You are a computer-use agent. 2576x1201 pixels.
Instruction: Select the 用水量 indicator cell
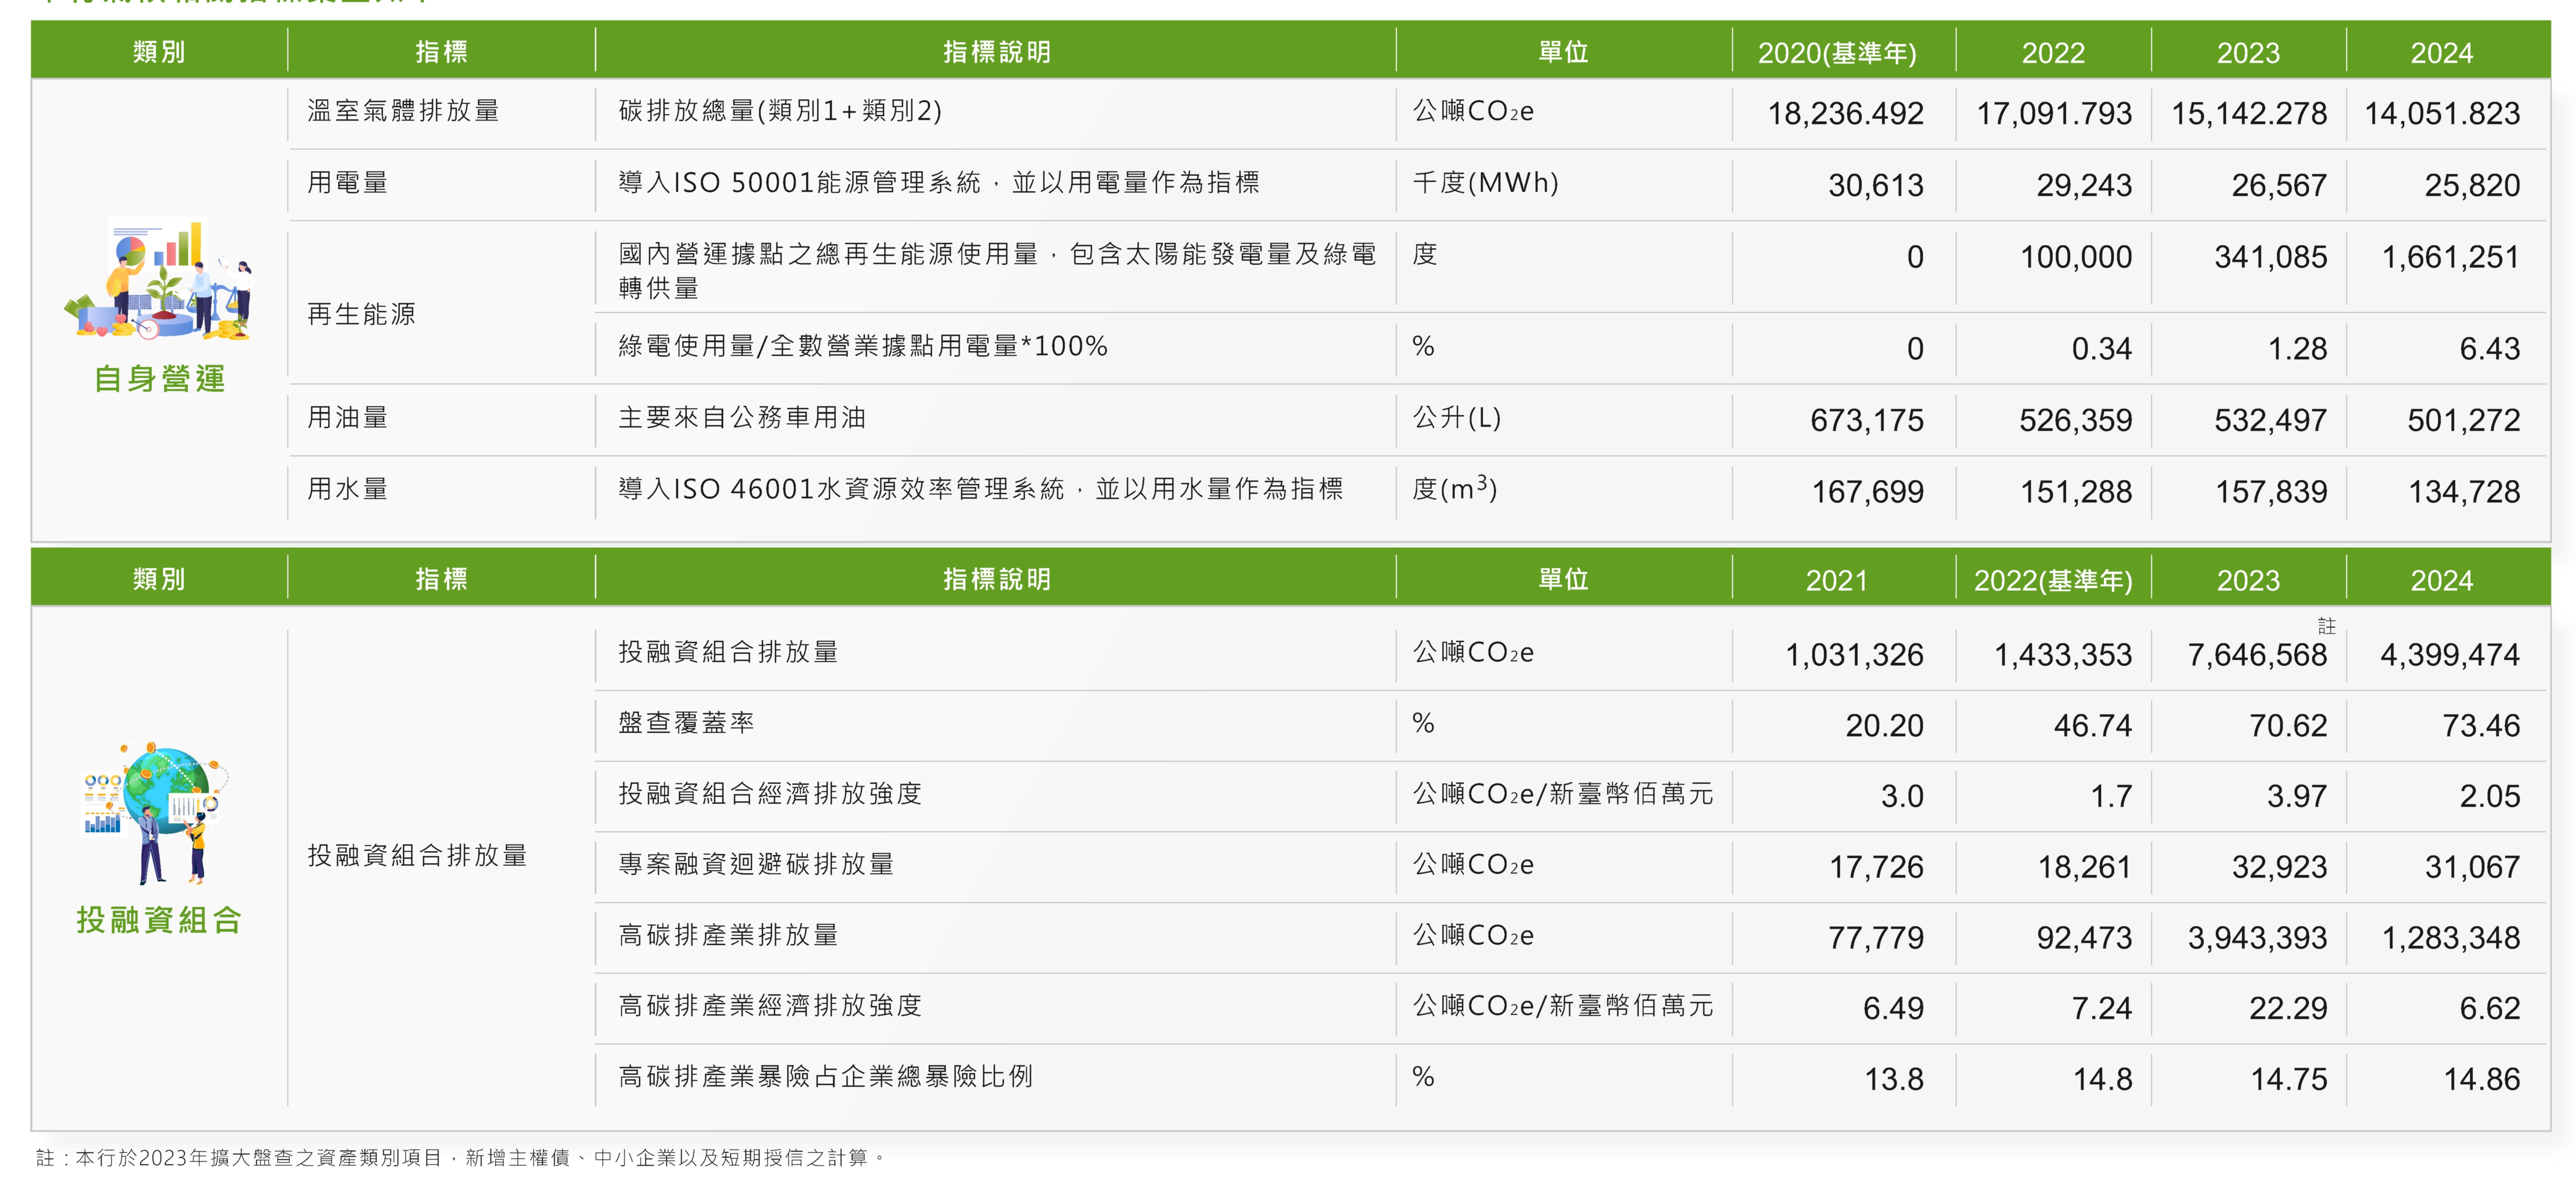347,489
